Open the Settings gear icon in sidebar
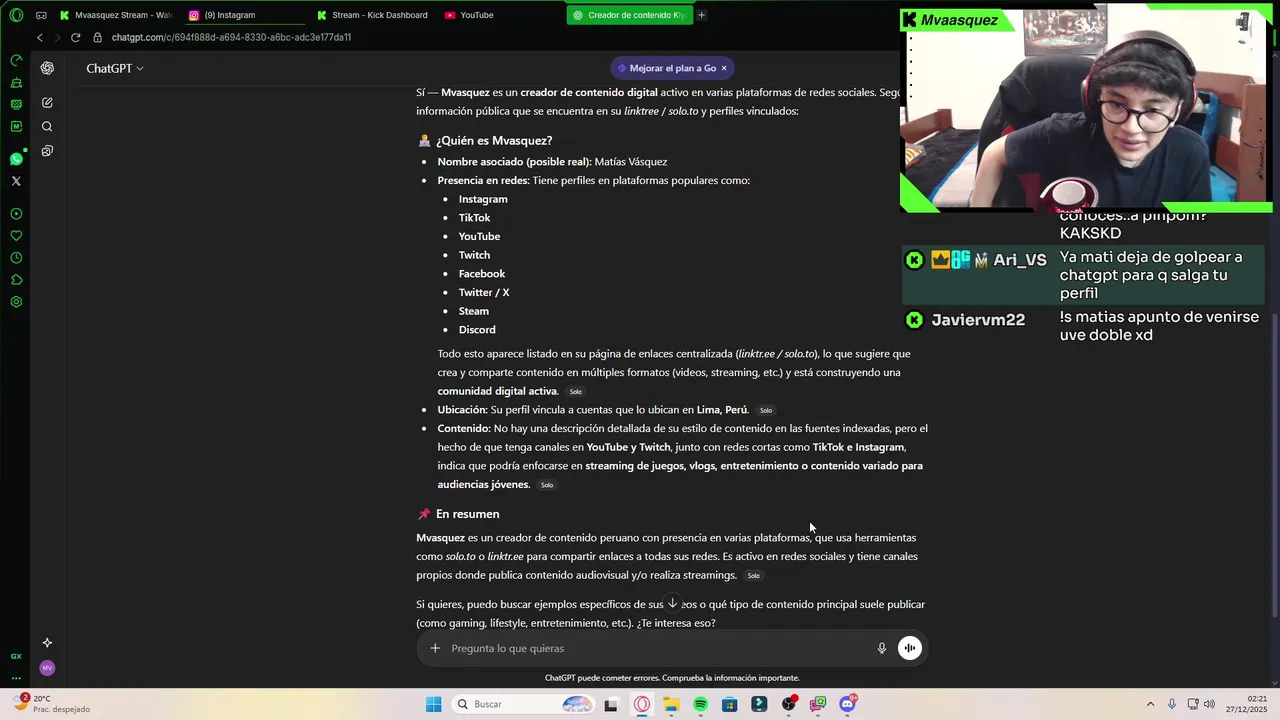Viewport: 1280px width, 720px height. click(x=16, y=302)
